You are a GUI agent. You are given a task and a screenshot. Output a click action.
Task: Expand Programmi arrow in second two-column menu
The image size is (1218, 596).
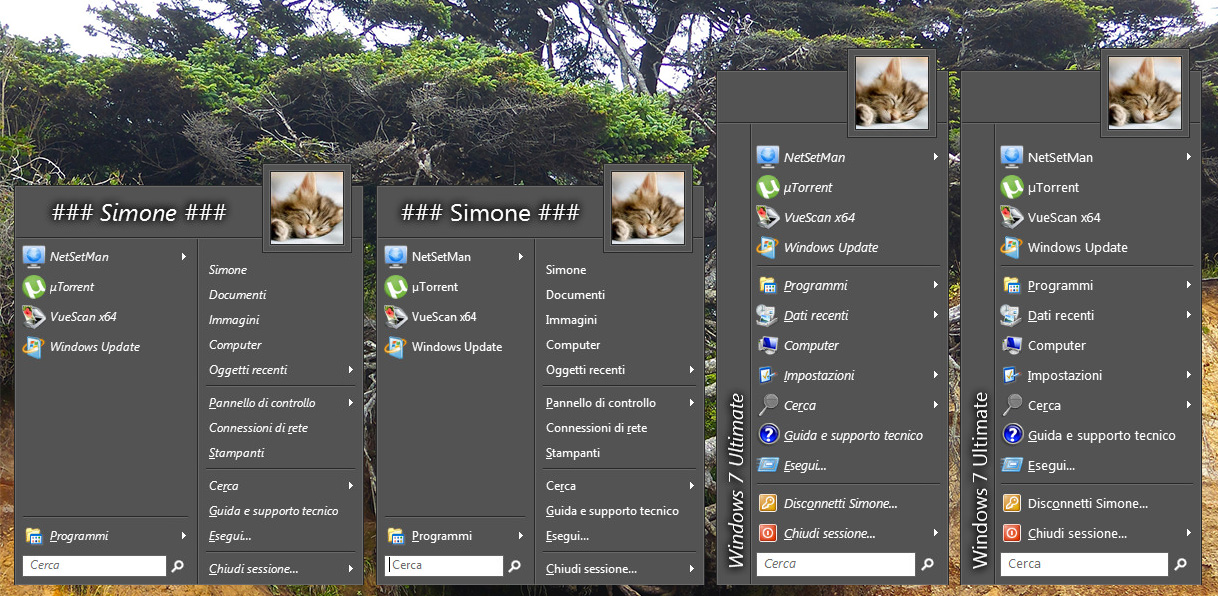point(521,536)
